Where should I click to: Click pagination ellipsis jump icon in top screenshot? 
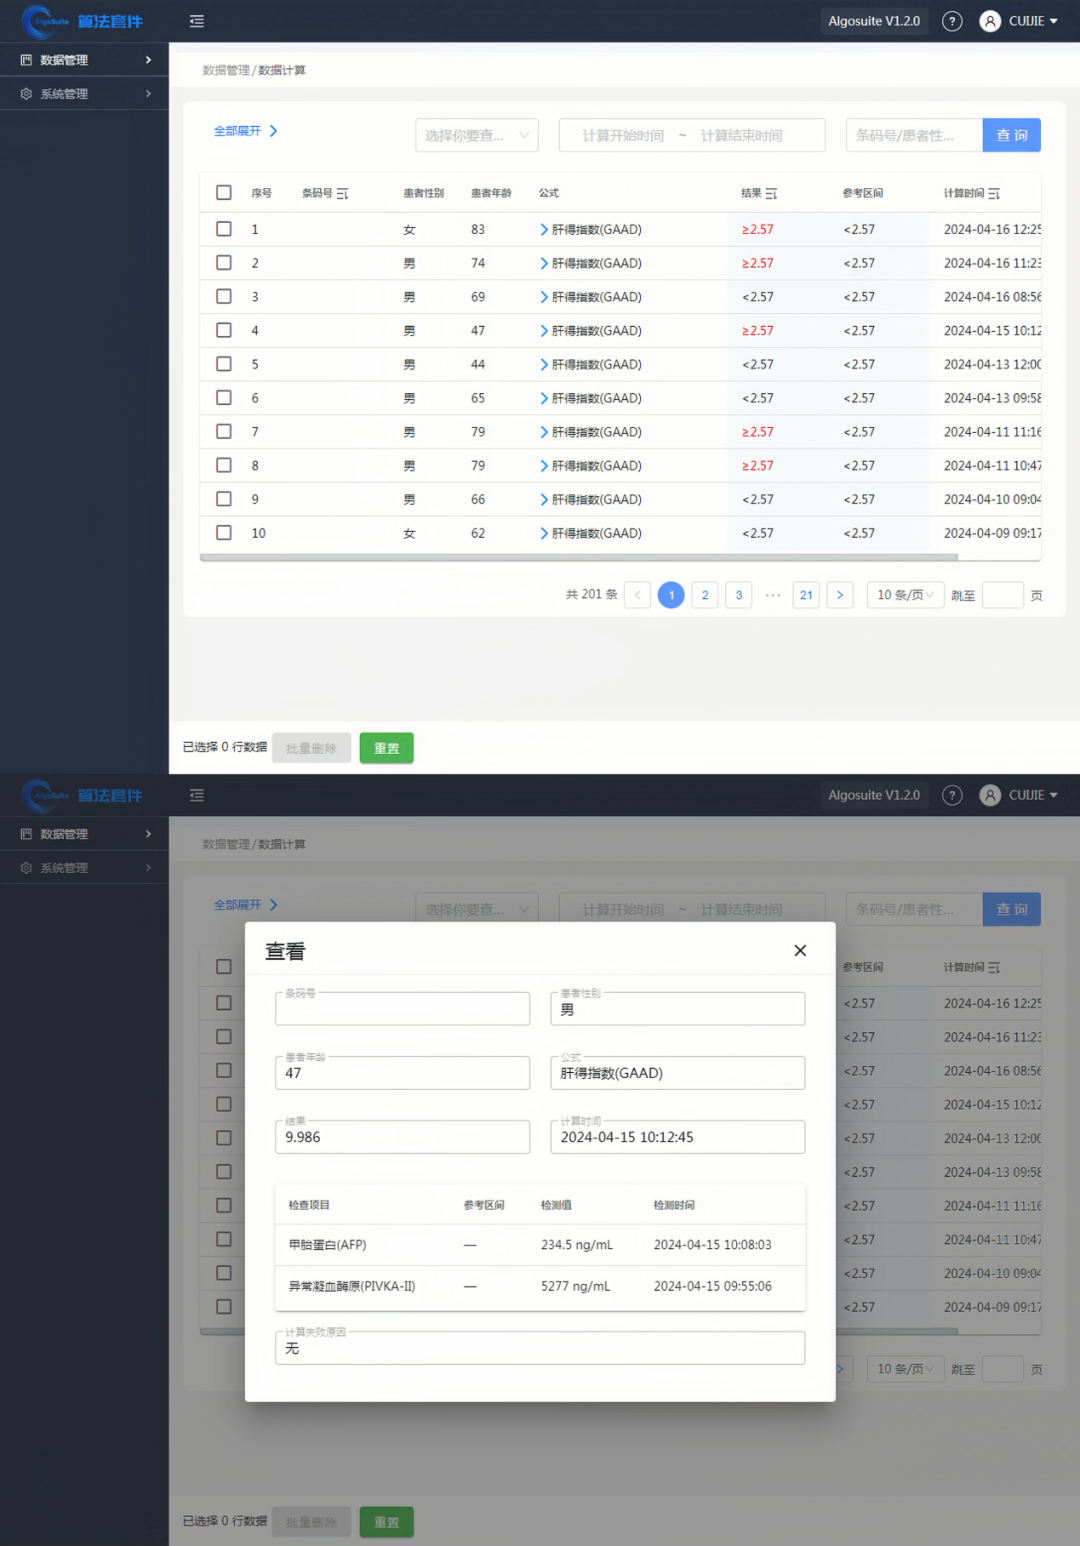click(x=773, y=595)
